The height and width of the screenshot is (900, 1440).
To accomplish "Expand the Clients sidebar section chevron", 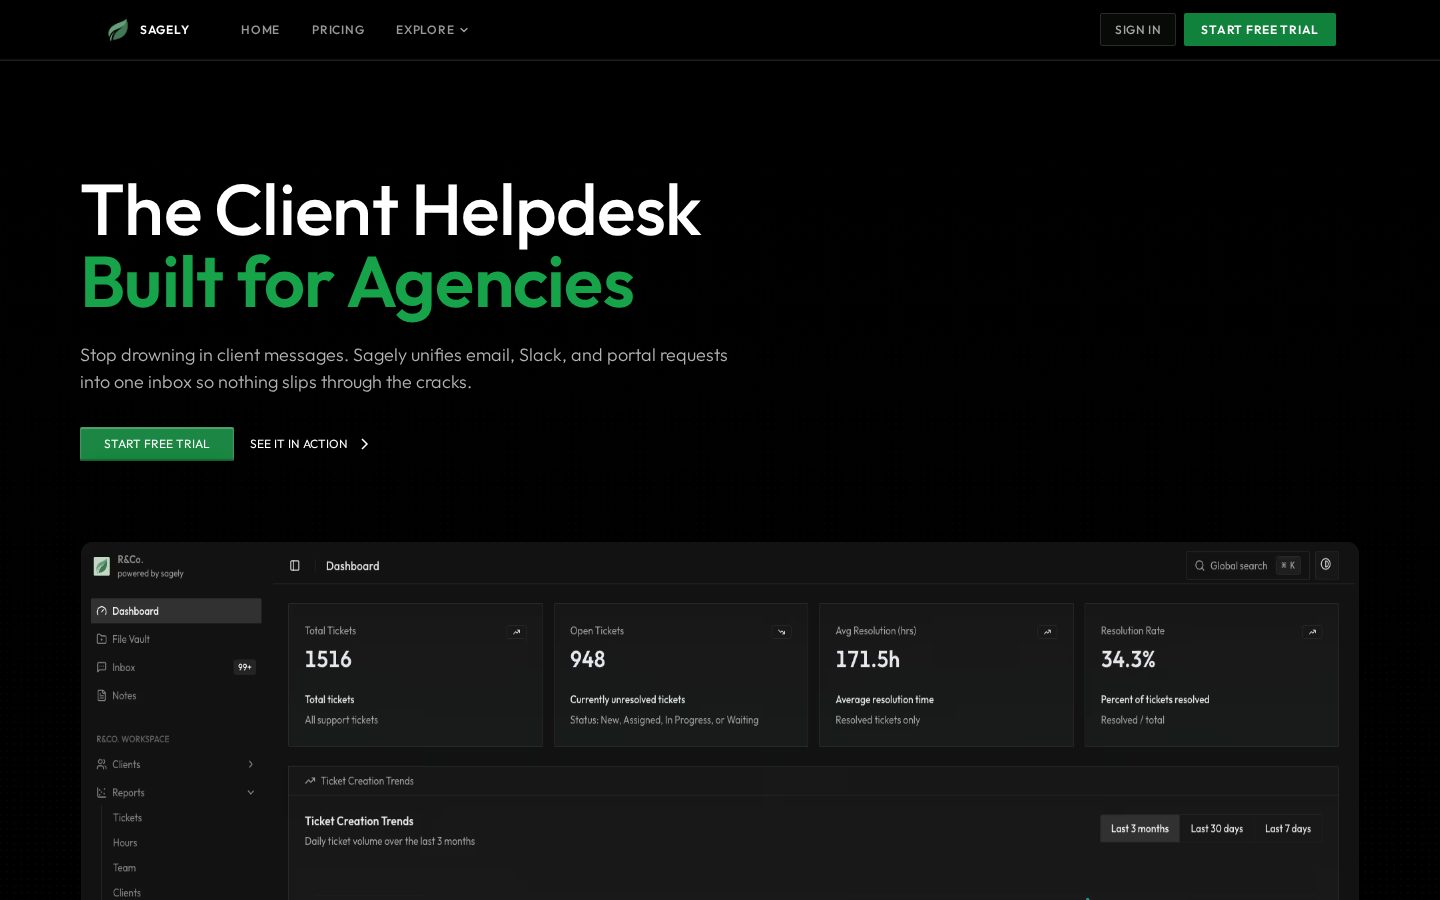I will (x=251, y=764).
